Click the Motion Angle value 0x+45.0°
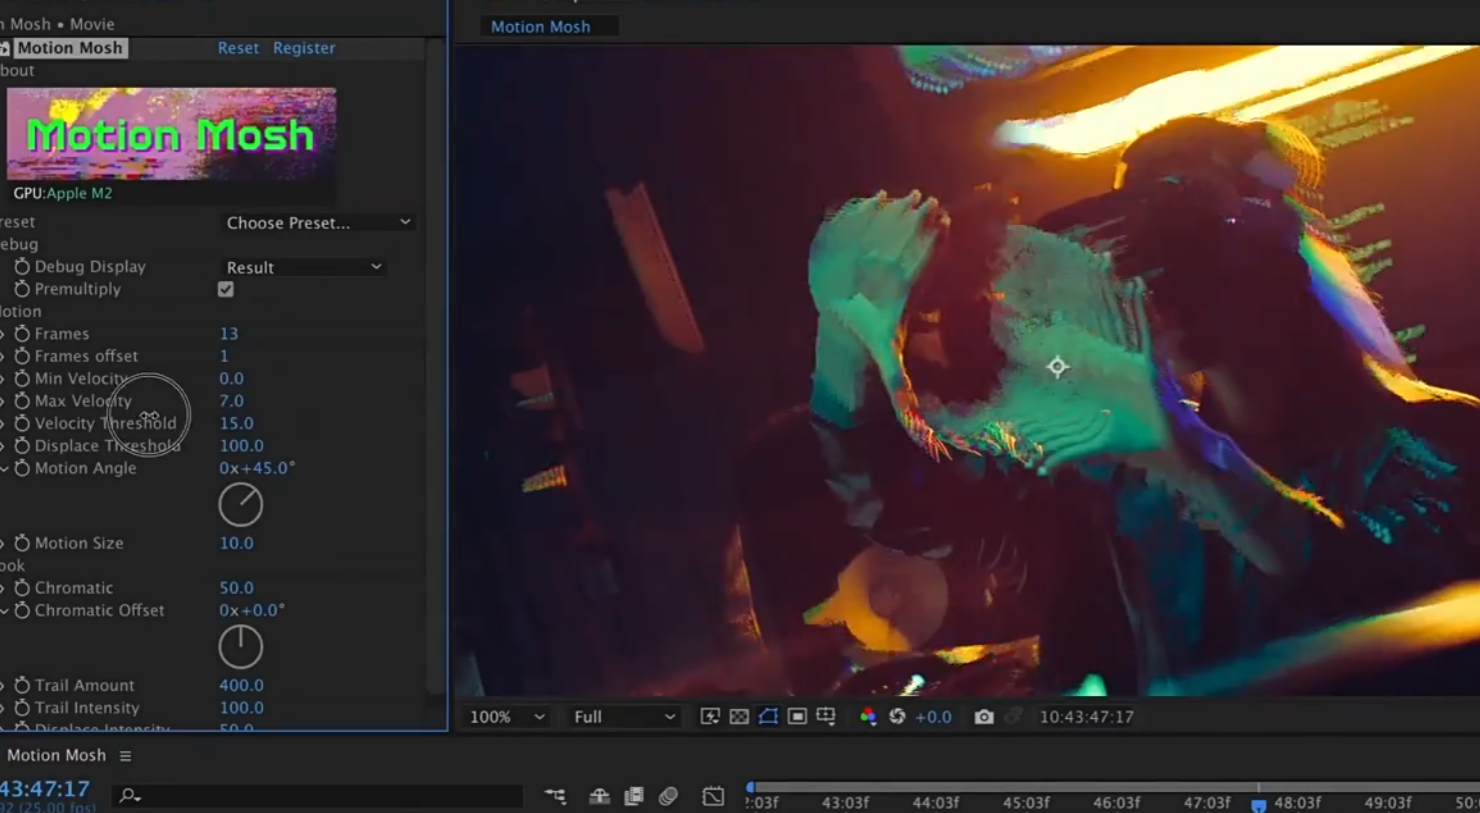Viewport: 1480px width, 813px height. (x=257, y=468)
